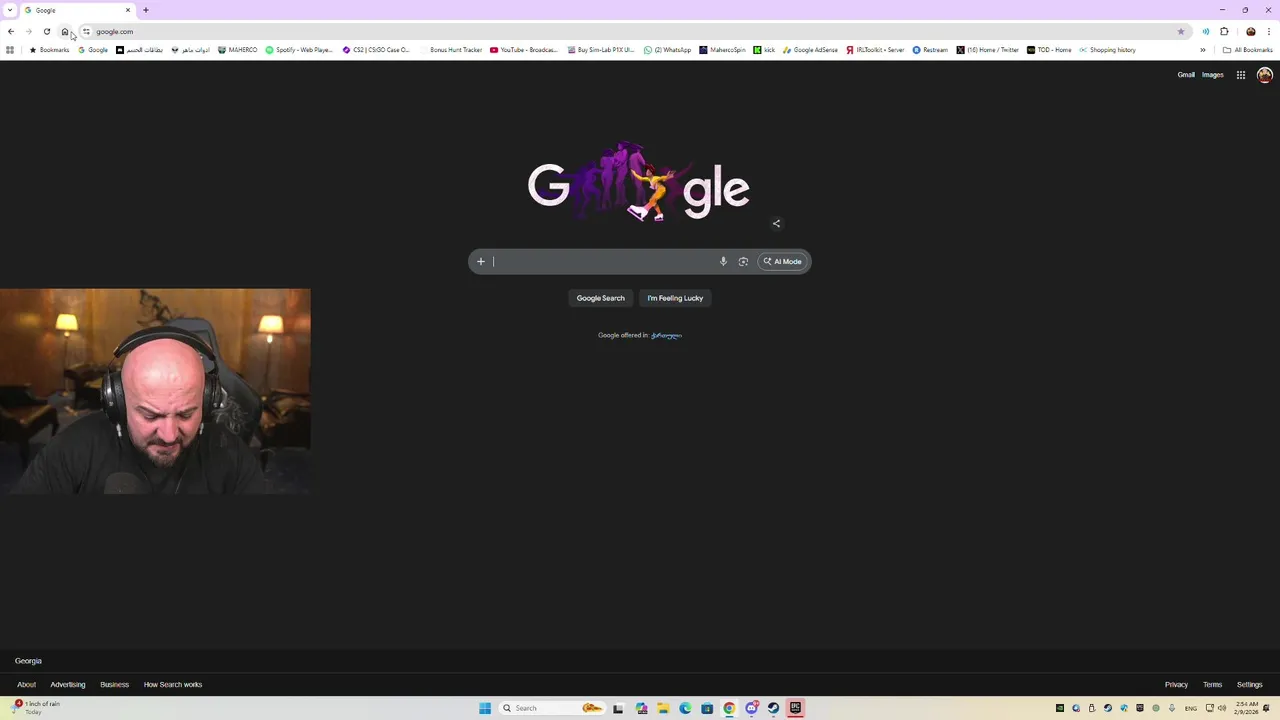This screenshot has height=720, width=1280.
Task: Open the IRLToolkit Server bookmark
Action: [x=875, y=50]
